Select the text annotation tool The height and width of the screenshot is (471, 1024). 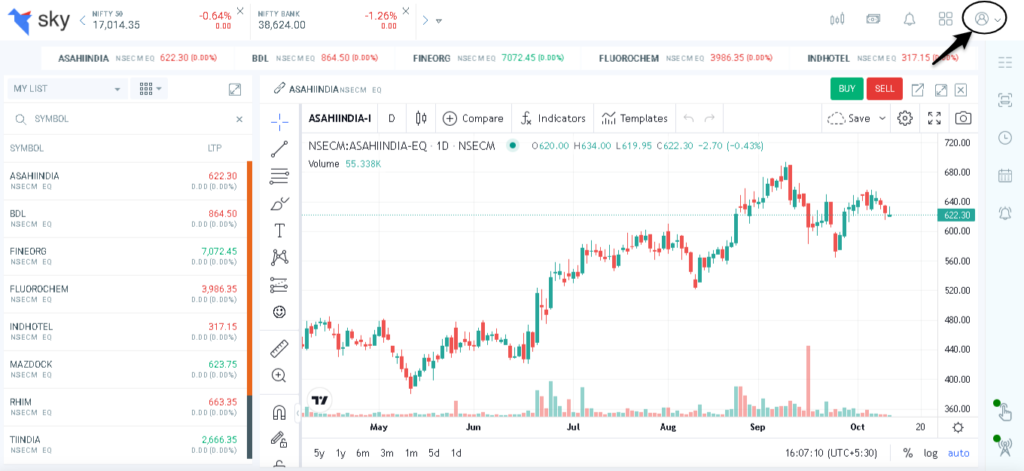pyautogui.click(x=280, y=231)
